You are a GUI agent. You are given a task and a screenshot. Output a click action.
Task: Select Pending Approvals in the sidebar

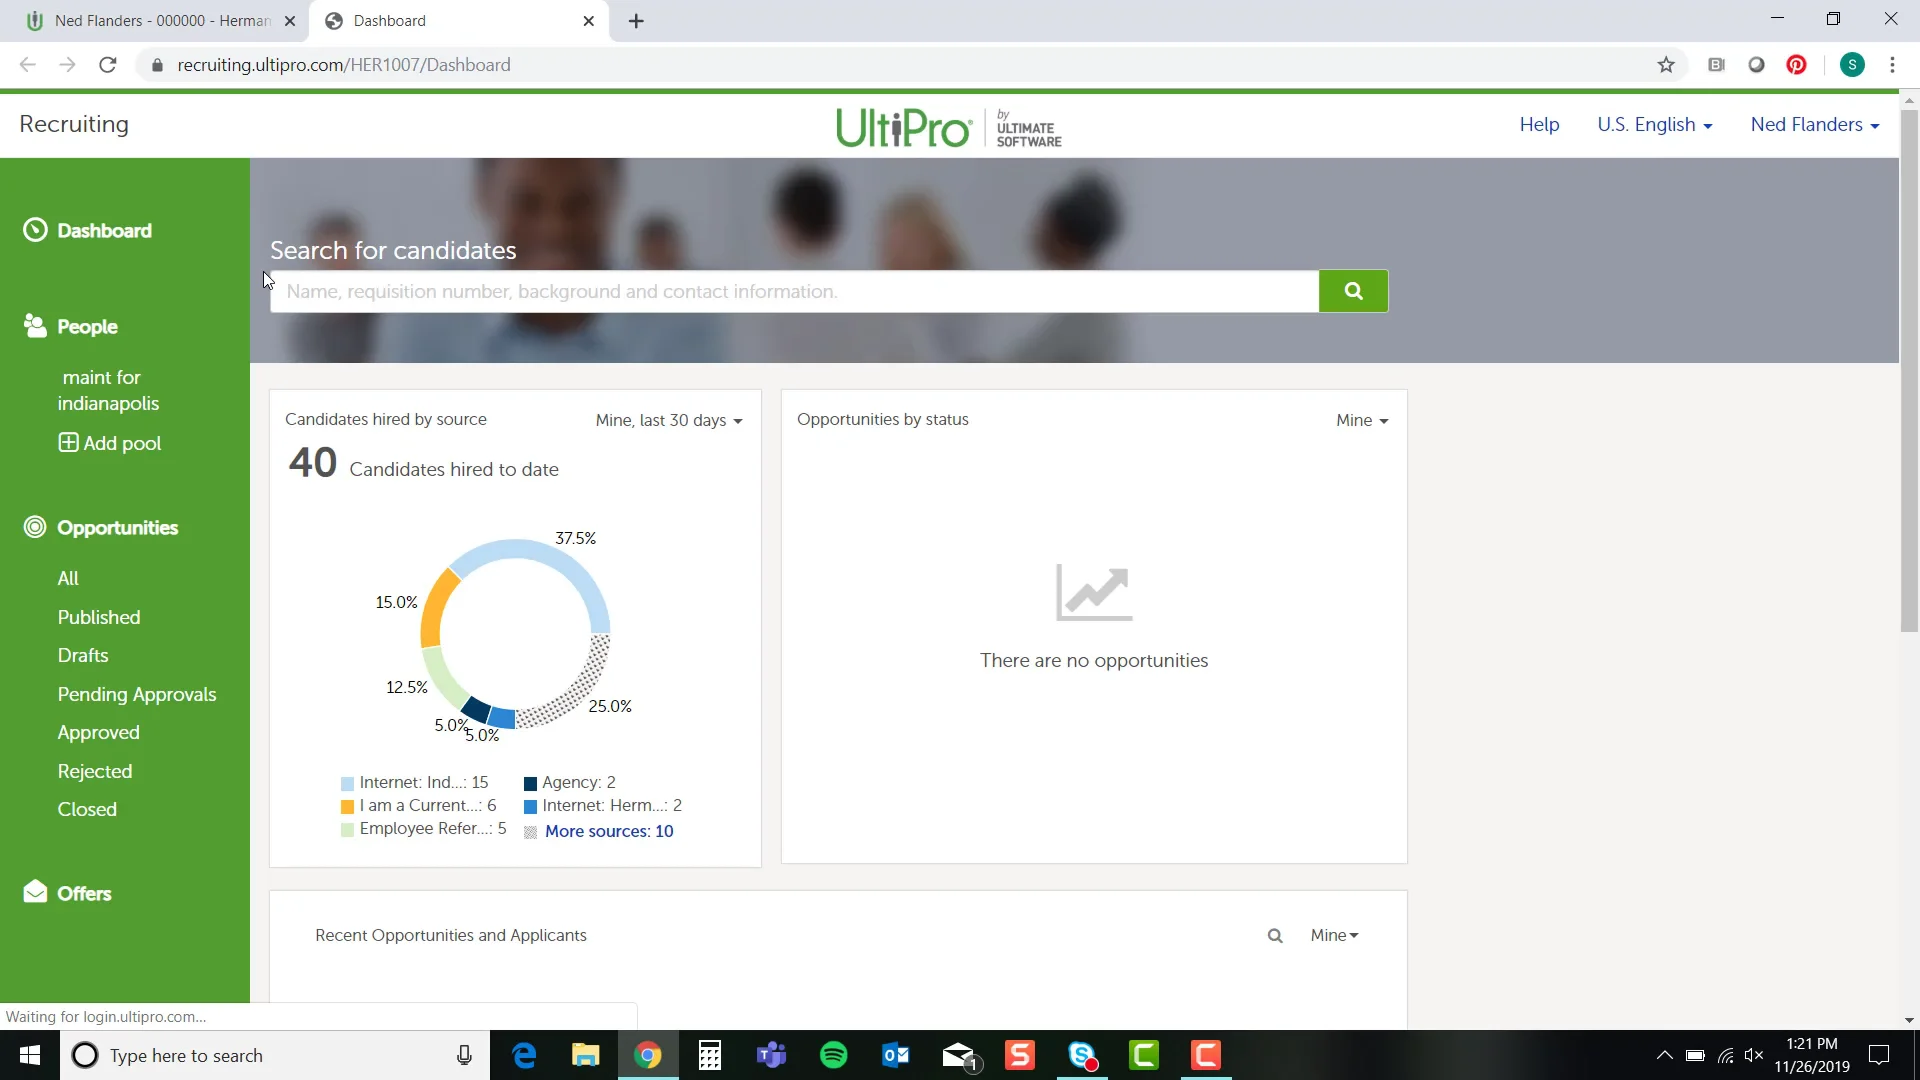137,694
